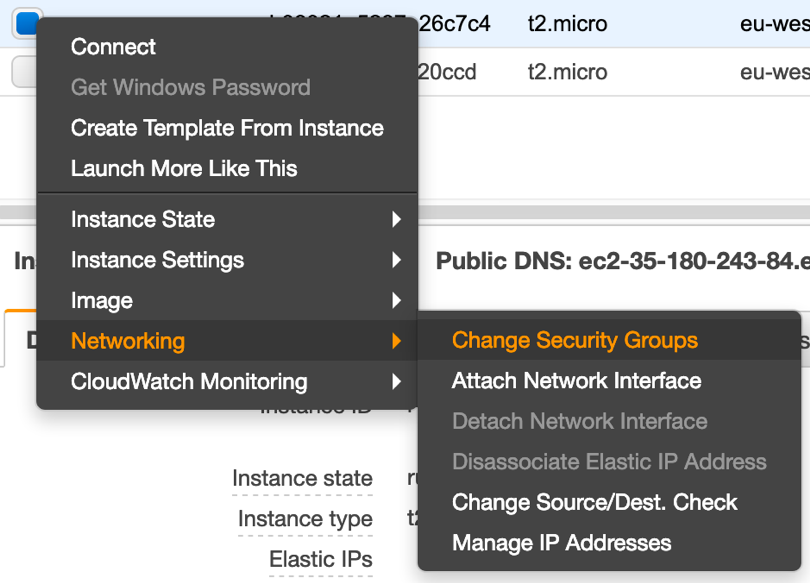Uncheck the selected first instance row checkbox
Image resolution: width=810 pixels, height=583 pixels.
tap(26, 23)
